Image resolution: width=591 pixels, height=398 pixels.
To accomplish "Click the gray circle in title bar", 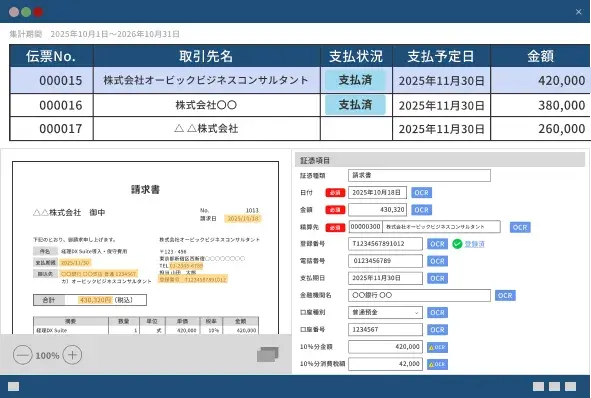I will click(14, 12).
